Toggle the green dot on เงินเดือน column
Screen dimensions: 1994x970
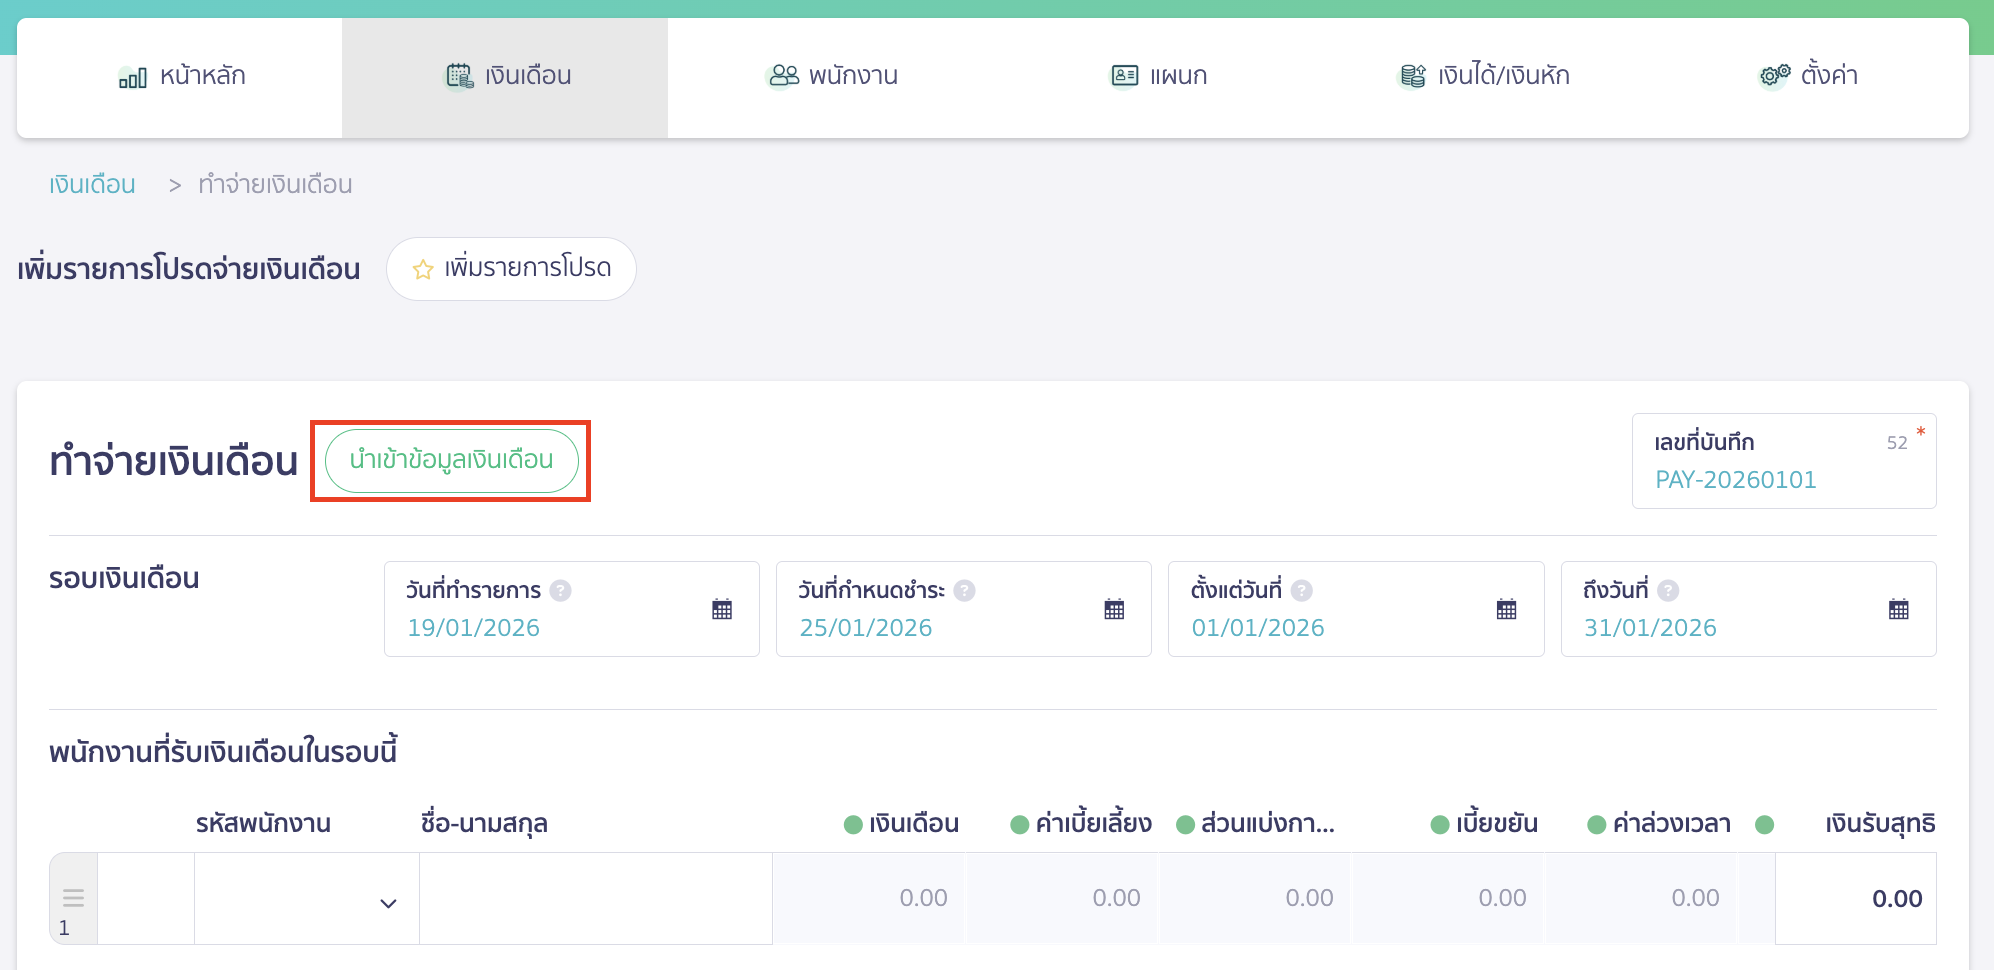853,825
